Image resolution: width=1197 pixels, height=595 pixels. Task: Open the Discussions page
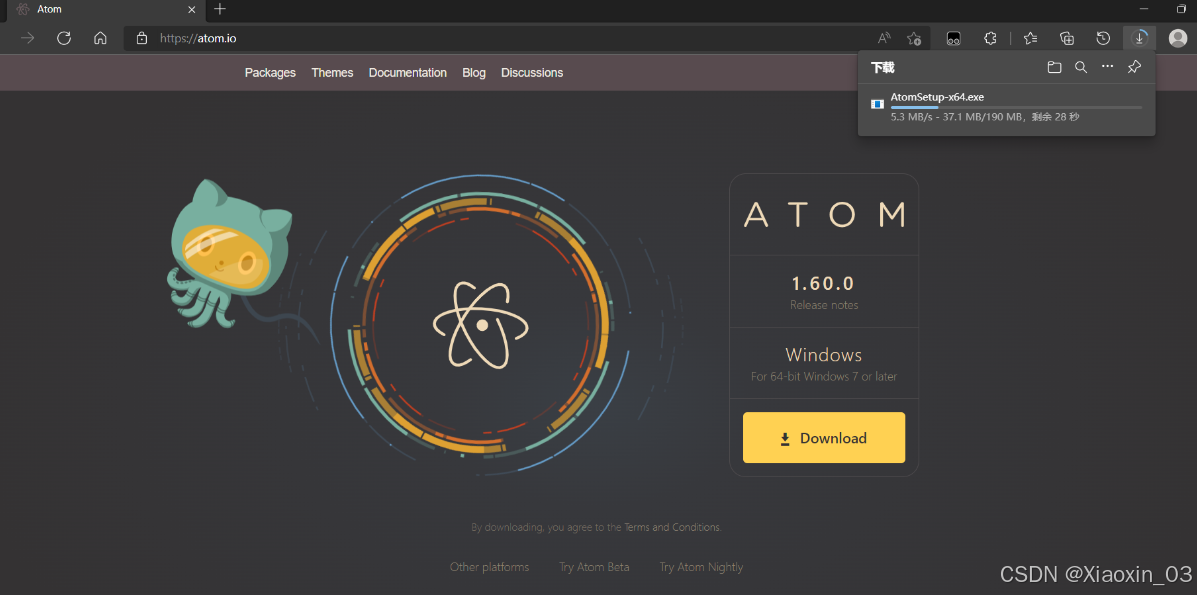532,73
